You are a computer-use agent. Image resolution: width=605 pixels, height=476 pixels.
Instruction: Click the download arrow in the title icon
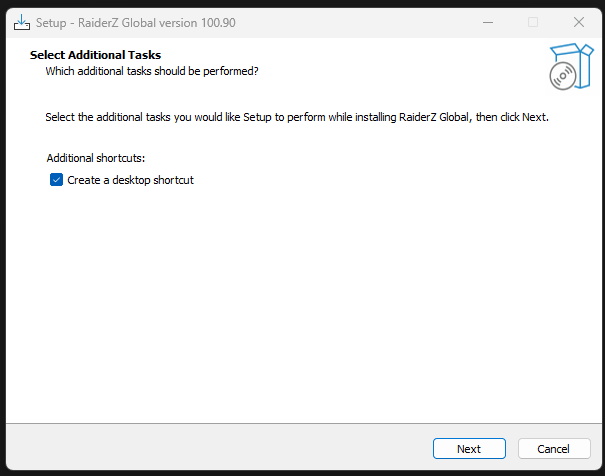pos(22,20)
